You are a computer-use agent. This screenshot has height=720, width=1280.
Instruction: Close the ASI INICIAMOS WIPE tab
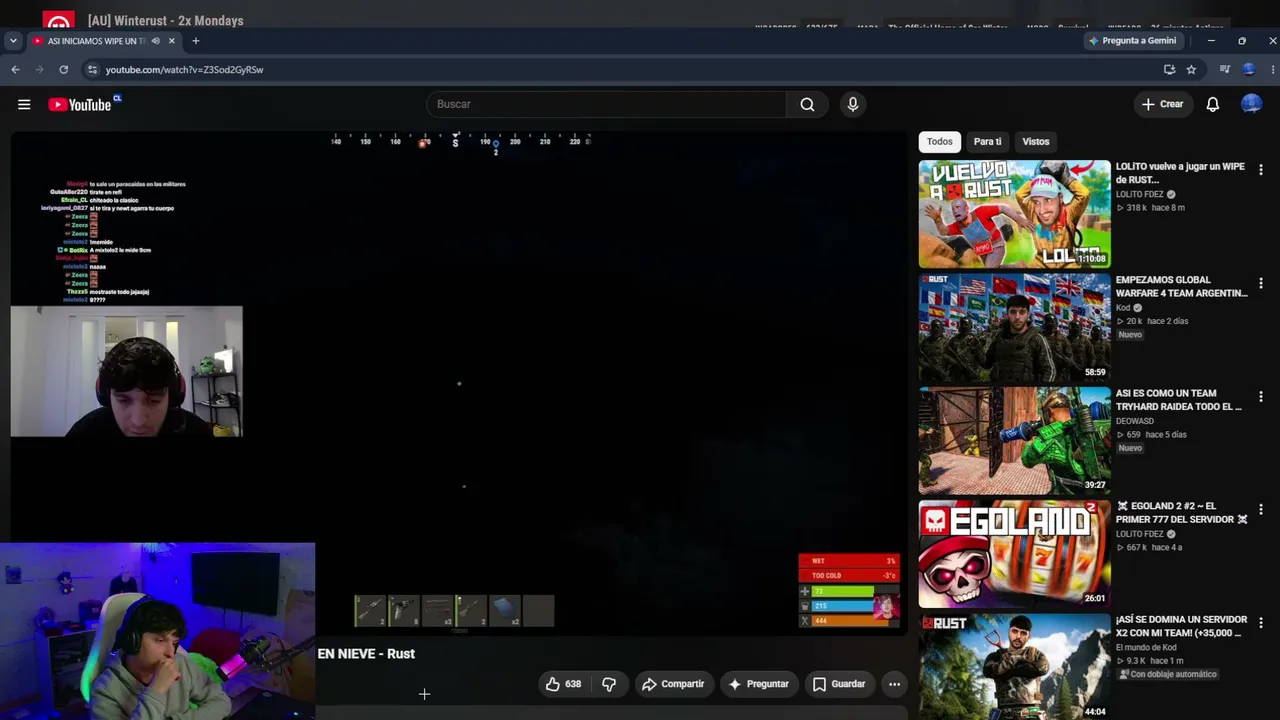point(171,41)
